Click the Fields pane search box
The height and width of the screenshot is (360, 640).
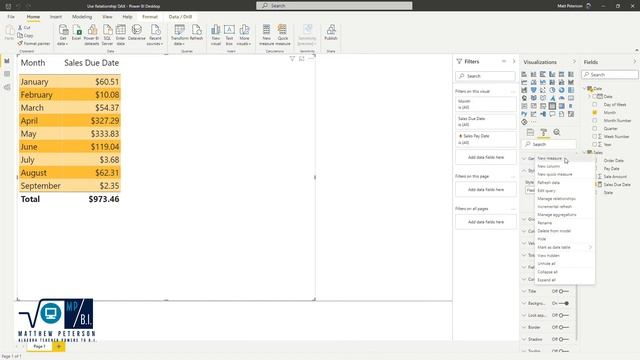point(610,75)
